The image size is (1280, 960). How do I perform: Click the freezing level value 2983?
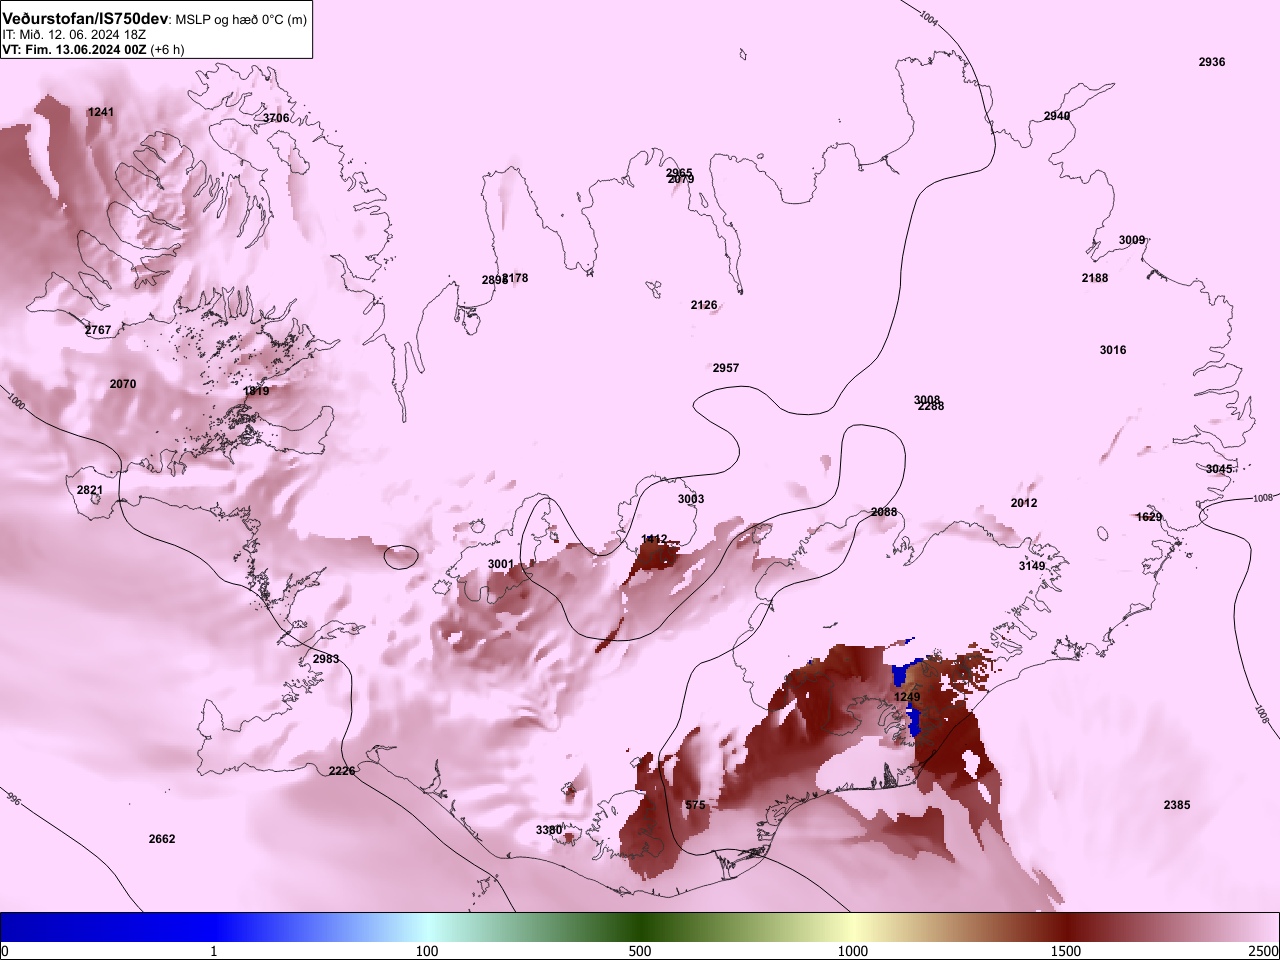(326, 659)
